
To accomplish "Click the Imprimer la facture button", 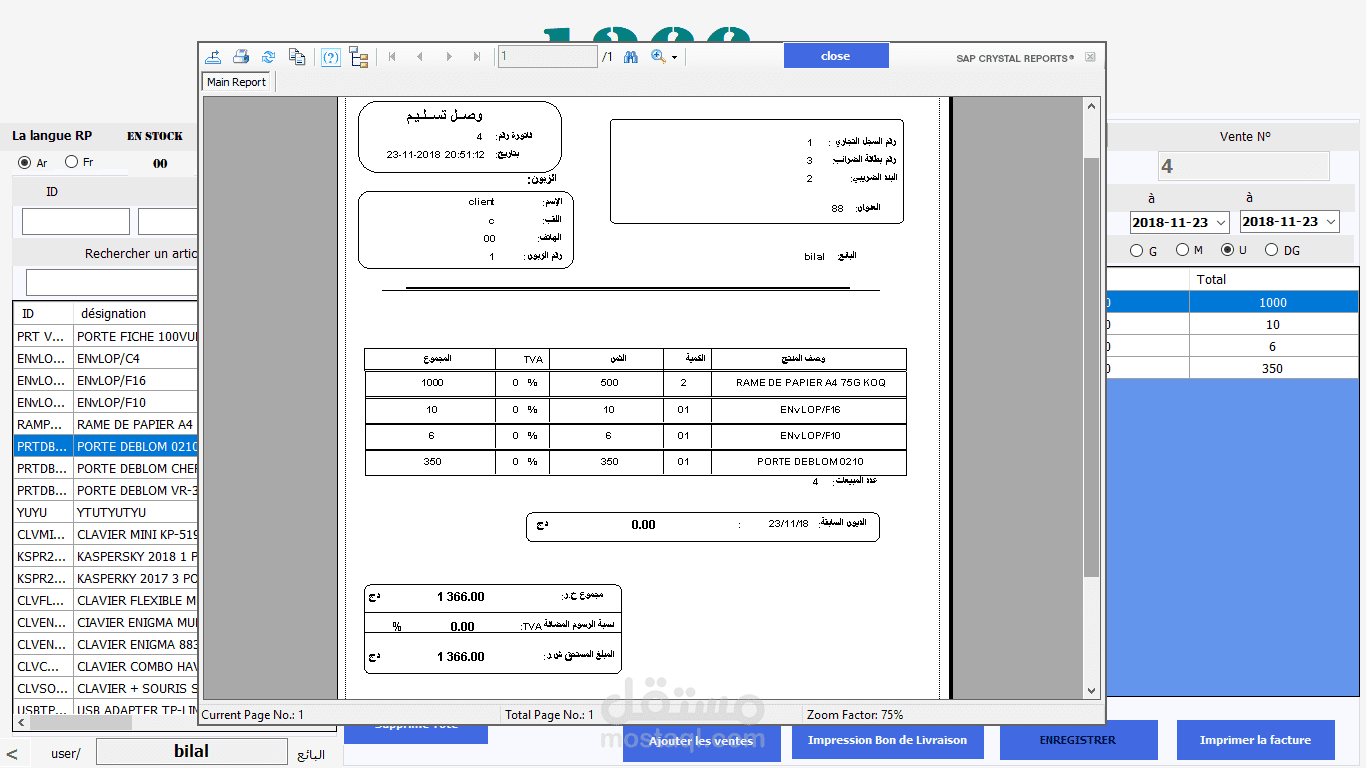I will coord(1255,740).
